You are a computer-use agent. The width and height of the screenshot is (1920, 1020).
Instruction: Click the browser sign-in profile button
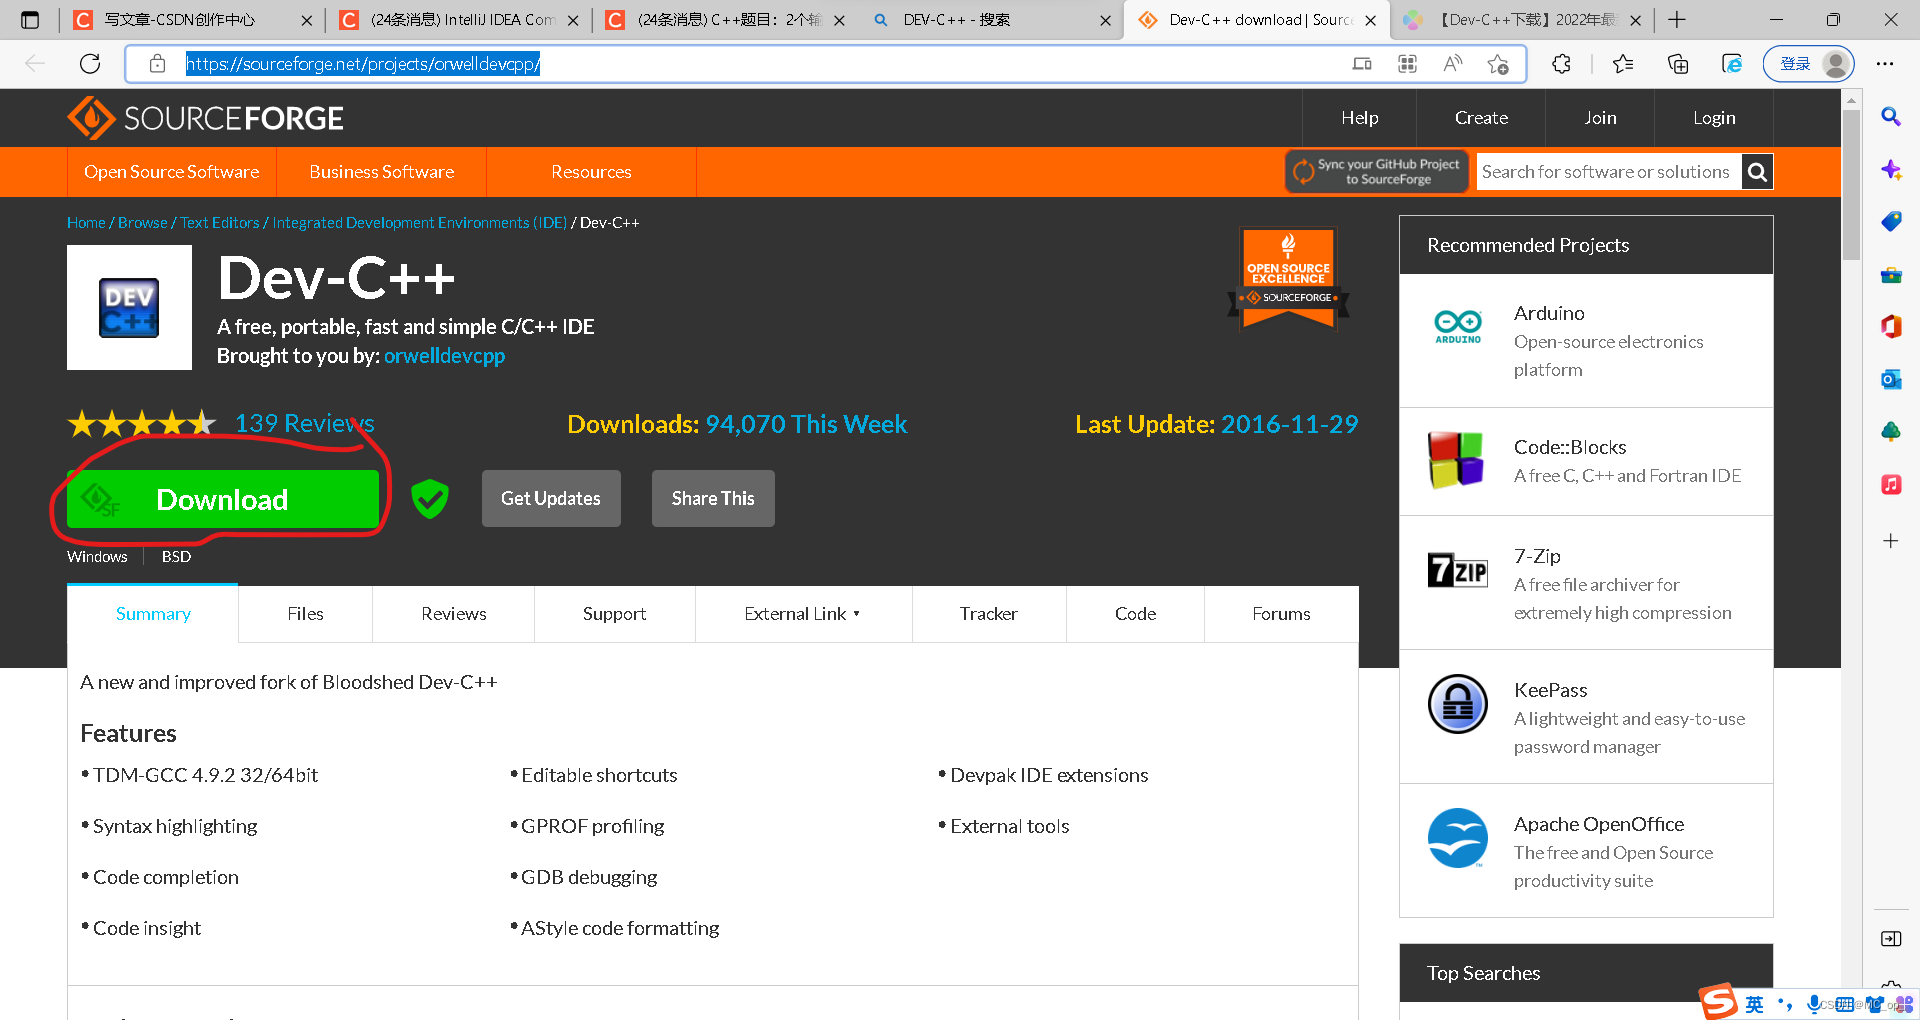point(1808,64)
